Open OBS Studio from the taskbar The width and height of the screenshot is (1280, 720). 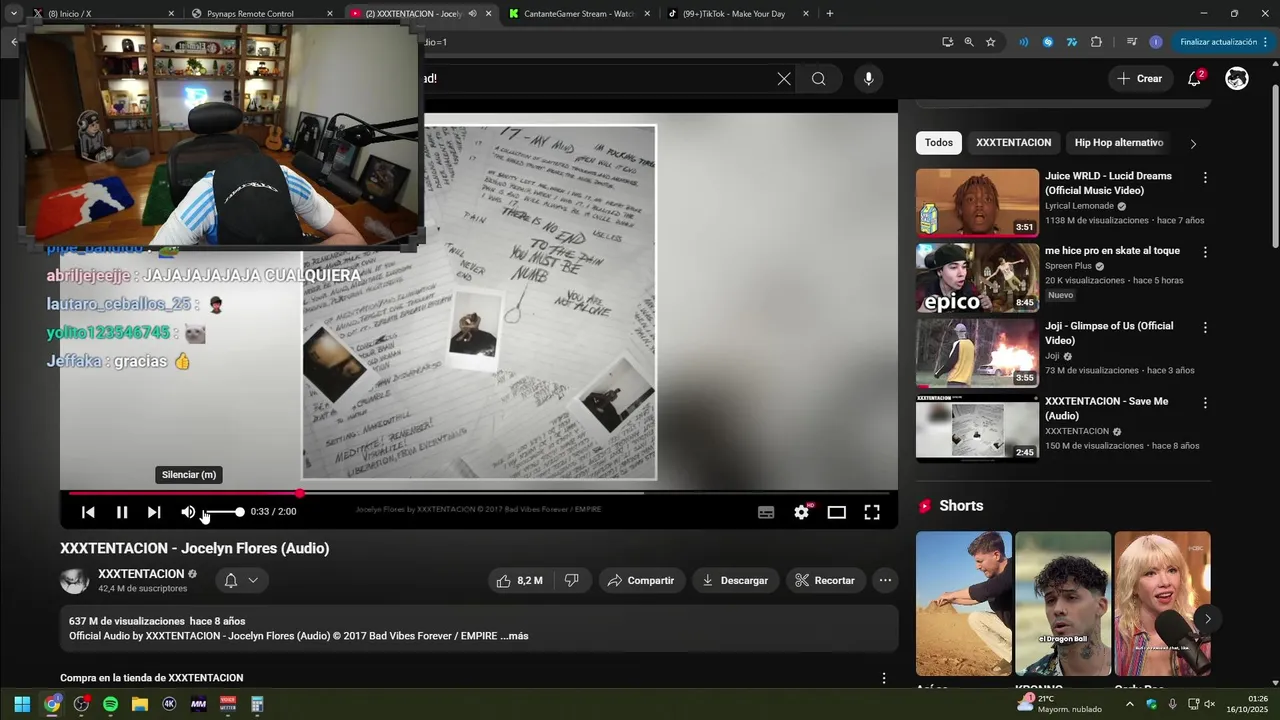[81, 704]
